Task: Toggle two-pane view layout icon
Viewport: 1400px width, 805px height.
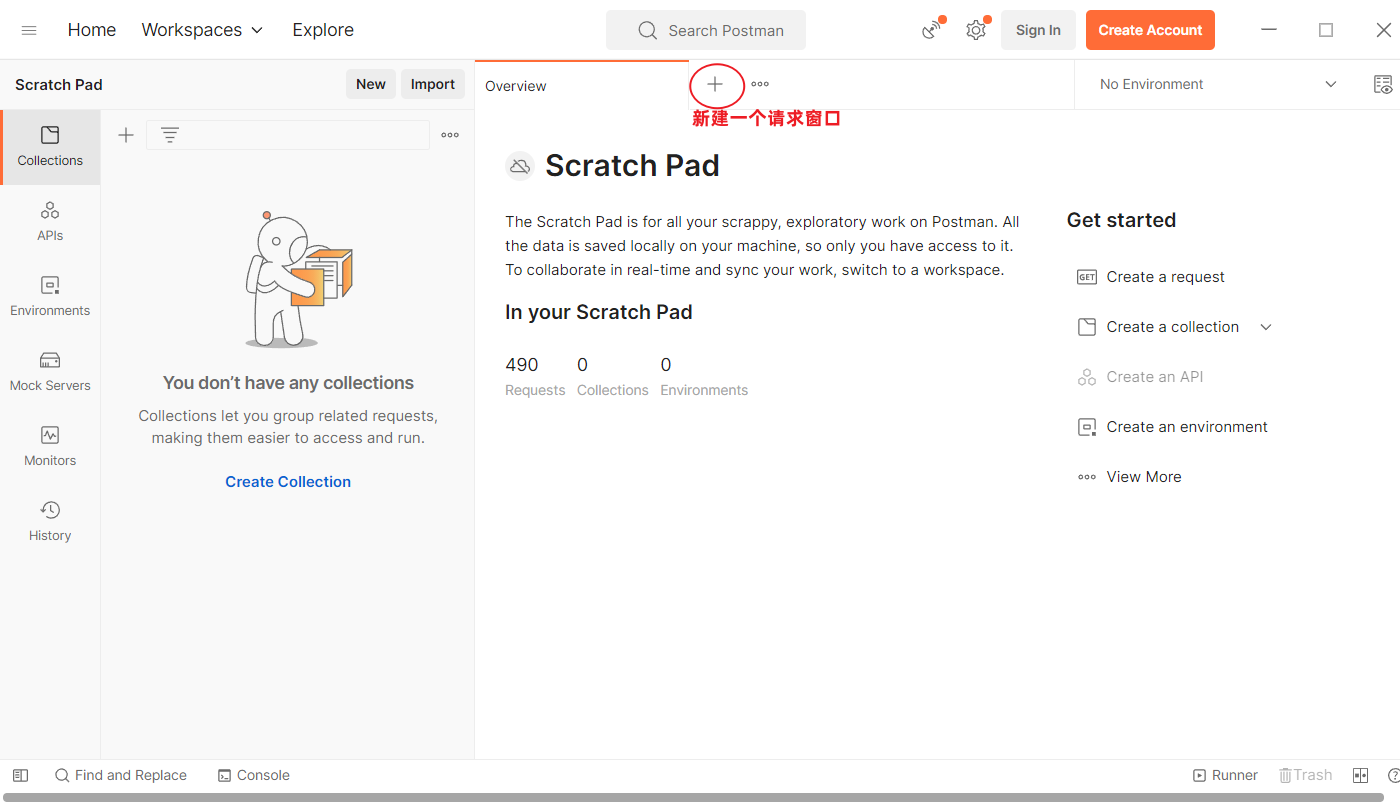Action: point(1360,775)
